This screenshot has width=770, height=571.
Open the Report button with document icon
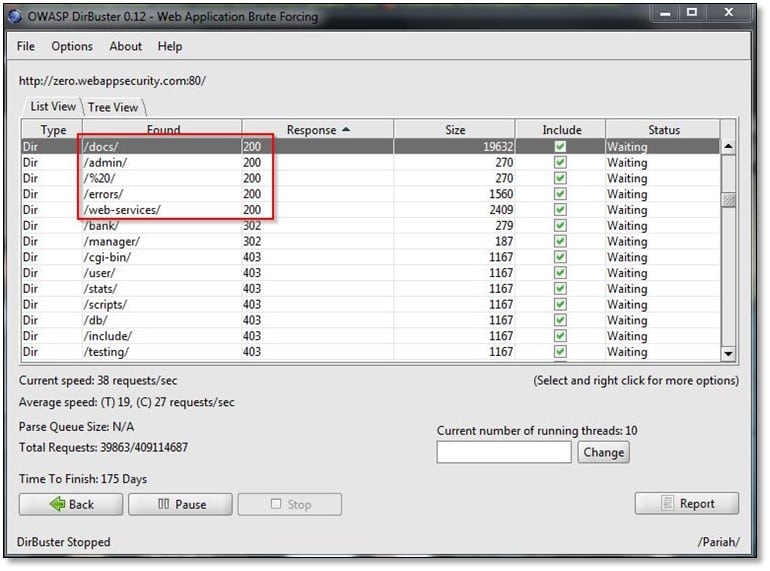click(x=687, y=504)
